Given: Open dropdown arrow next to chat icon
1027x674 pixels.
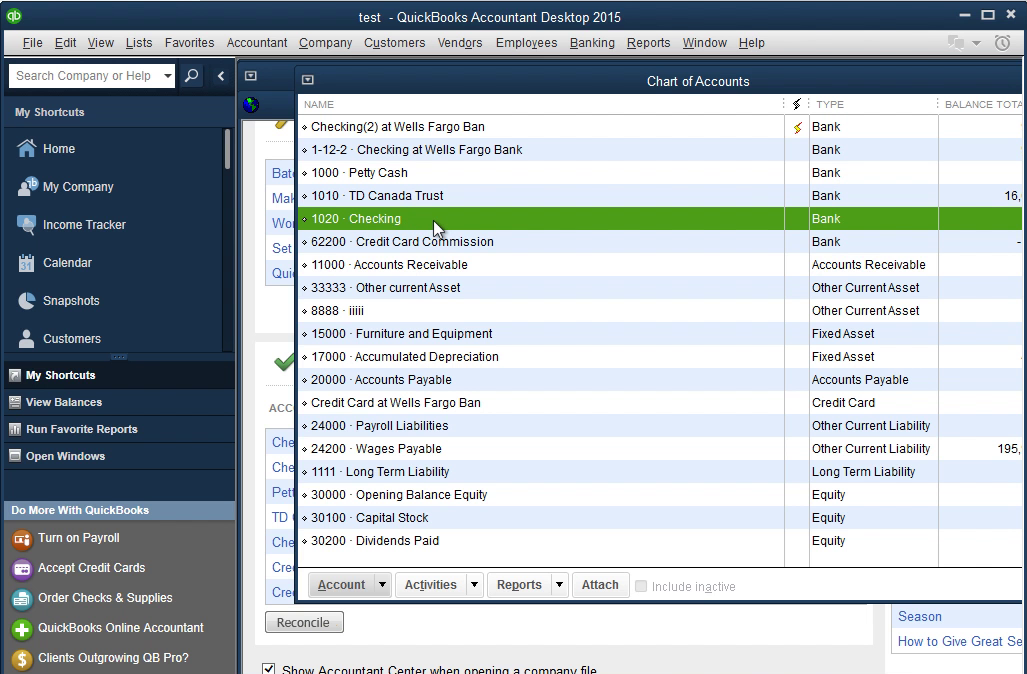Looking at the screenshot, I should click(x=976, y=43).
